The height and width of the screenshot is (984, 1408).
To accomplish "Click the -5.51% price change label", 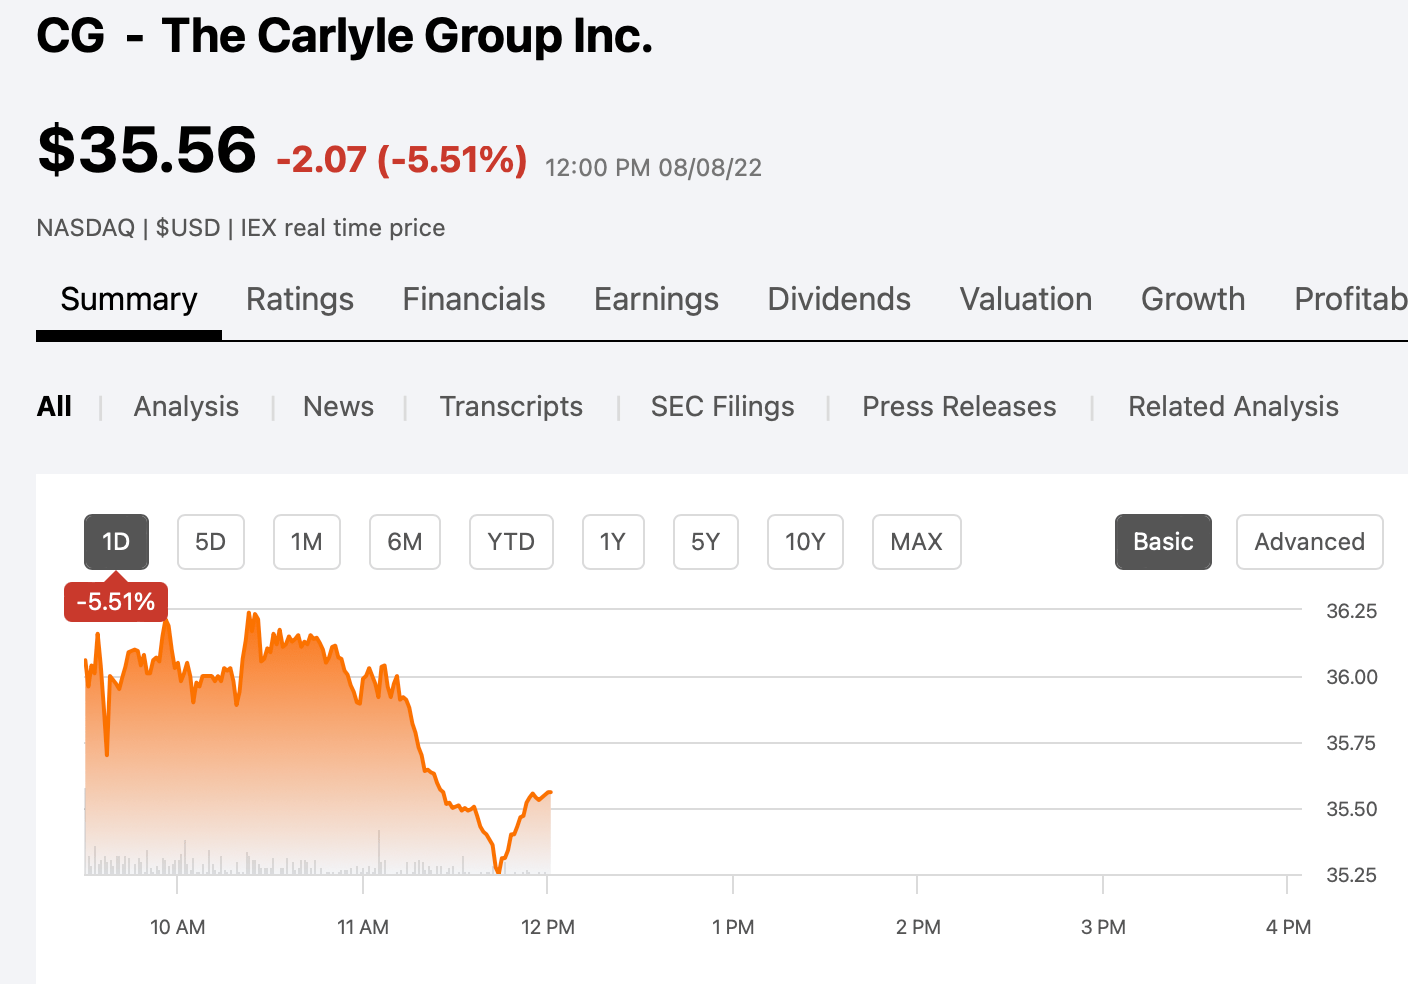I will tap(115, 601).
